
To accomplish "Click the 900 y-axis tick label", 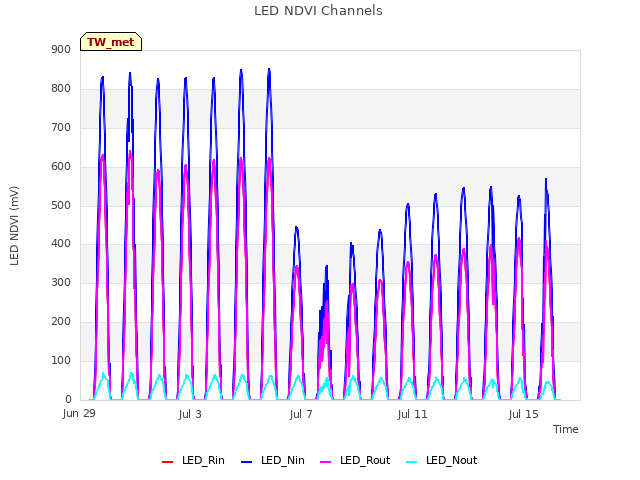I will pyautogui.click(x=61, y=50).
